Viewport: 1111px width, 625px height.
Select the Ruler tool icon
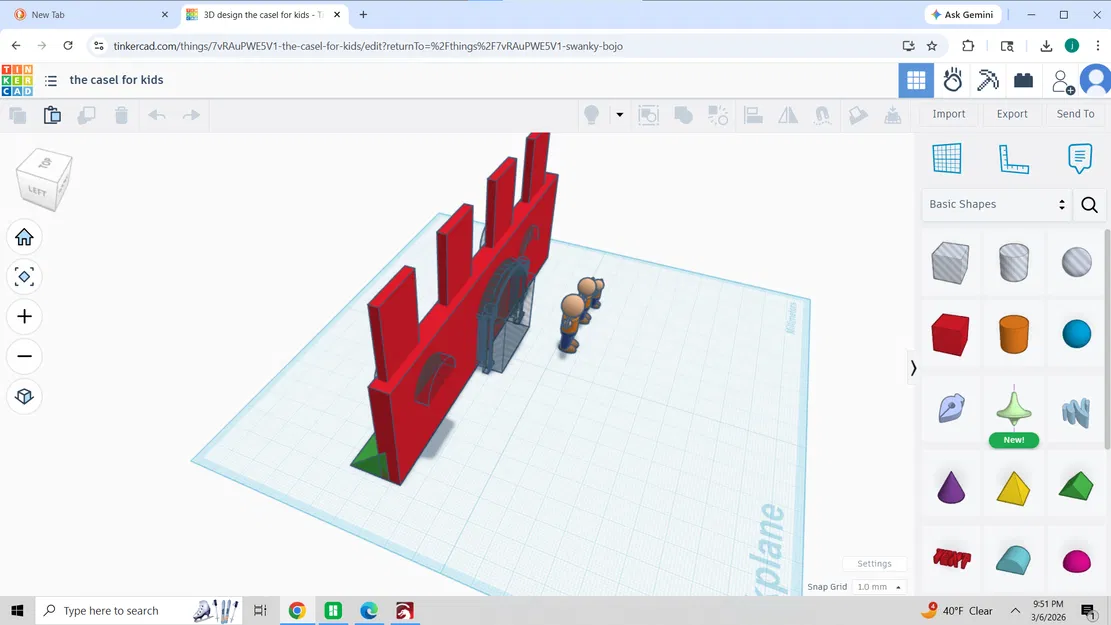(x=1013, y=158)
